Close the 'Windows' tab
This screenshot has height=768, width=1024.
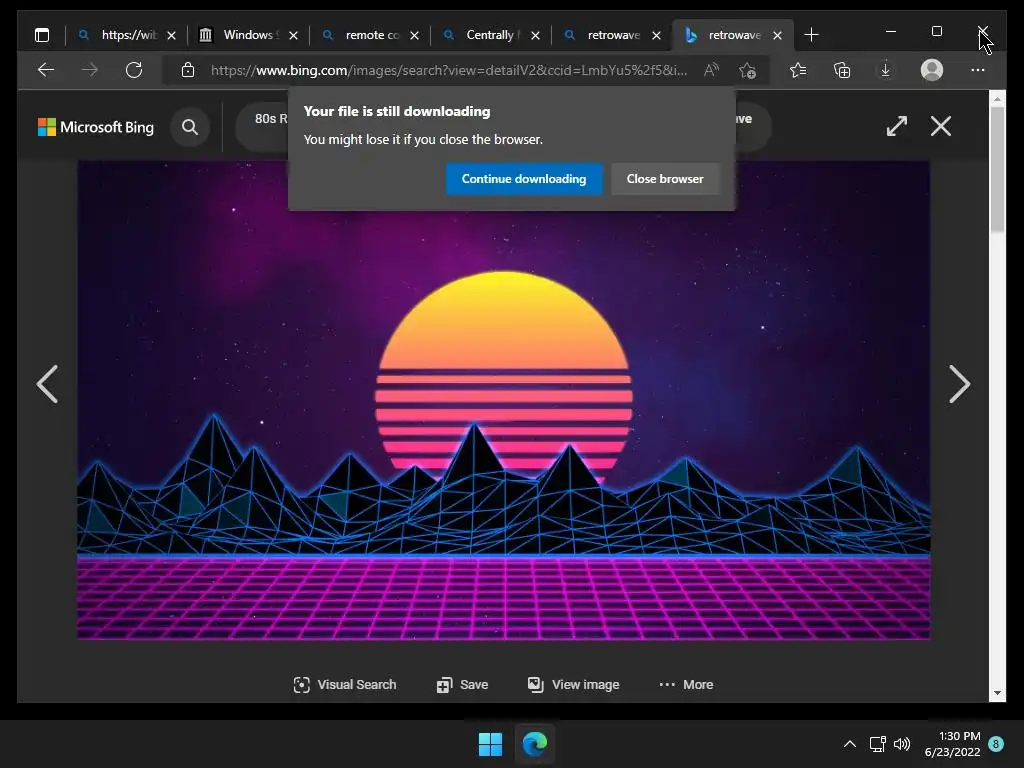click(293, 35)
